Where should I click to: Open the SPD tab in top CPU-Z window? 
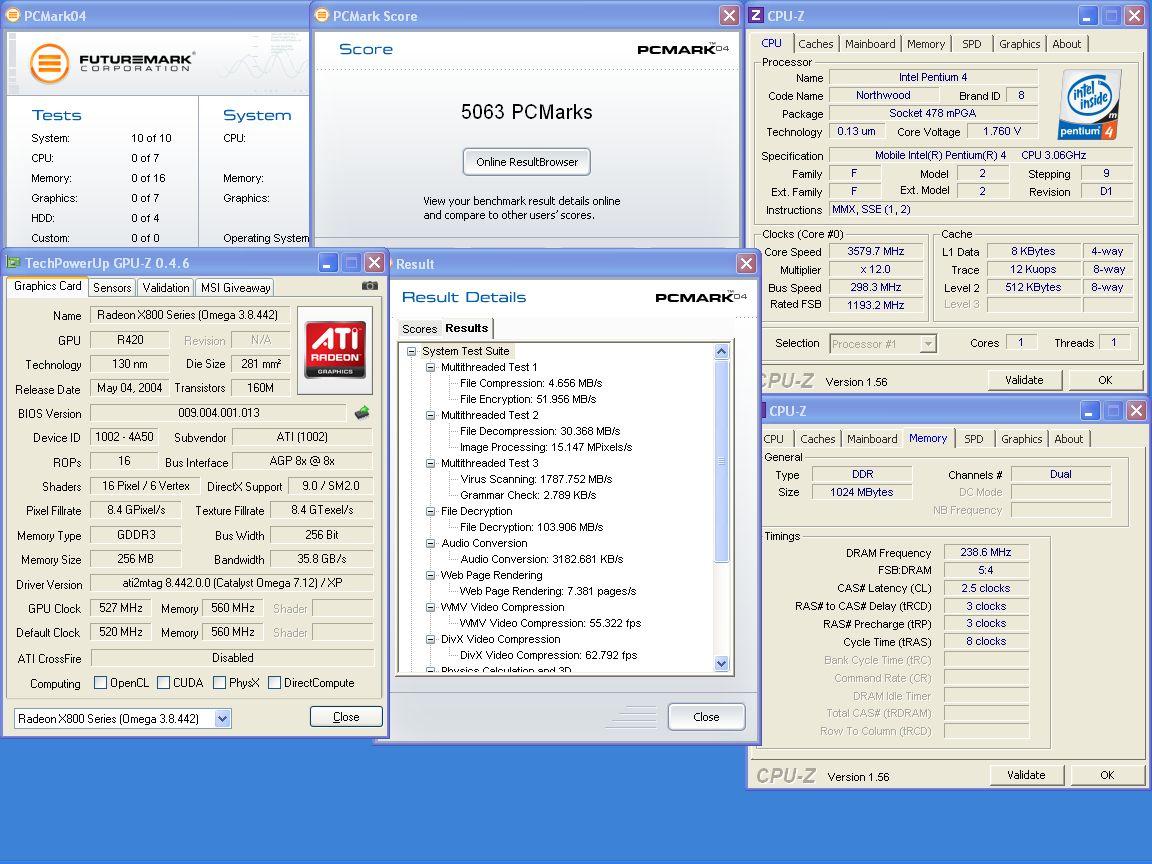pos(971,44)
